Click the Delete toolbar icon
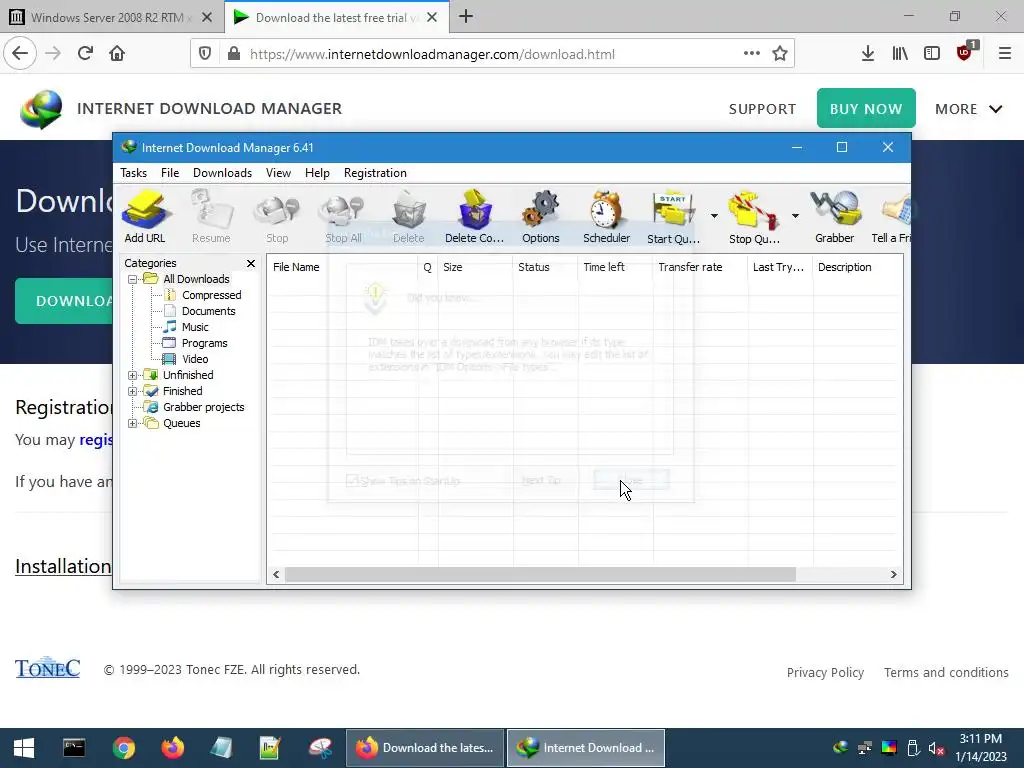Screen dimensions: 1024x768 tap(409, 217)
